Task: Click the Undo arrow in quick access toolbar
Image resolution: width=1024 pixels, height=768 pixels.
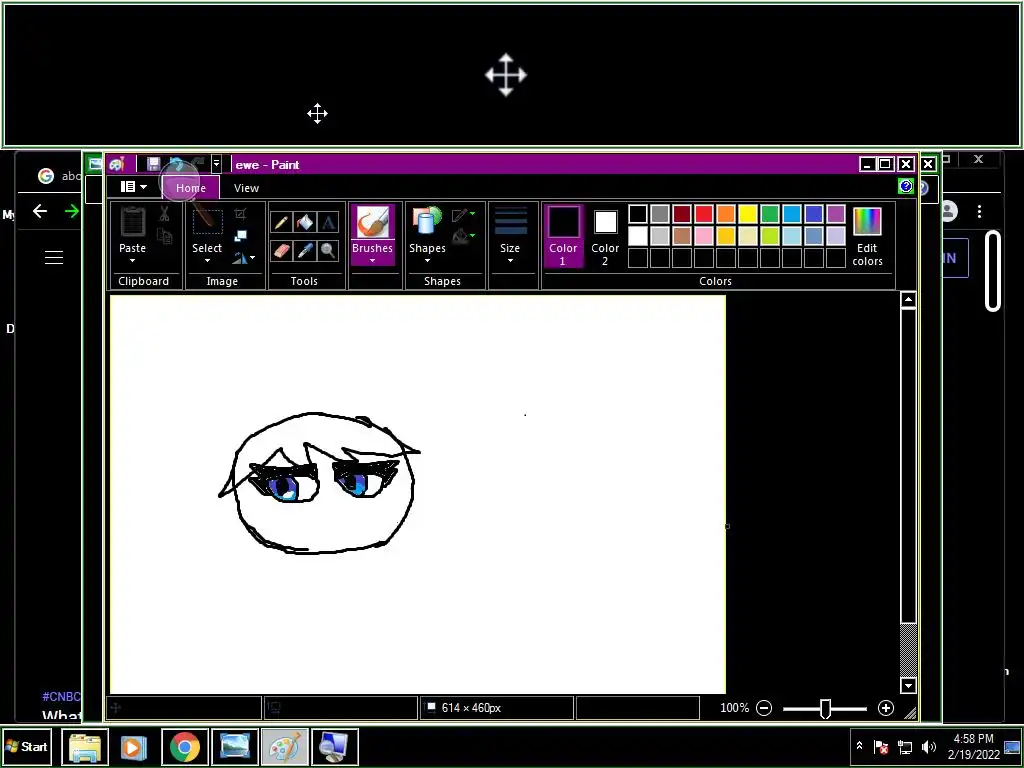Action: pos(176,164)
